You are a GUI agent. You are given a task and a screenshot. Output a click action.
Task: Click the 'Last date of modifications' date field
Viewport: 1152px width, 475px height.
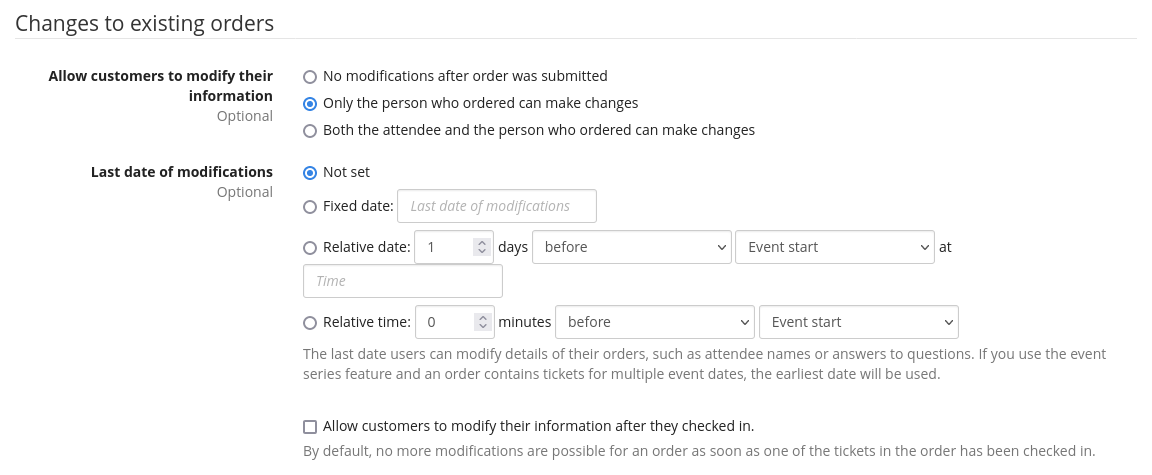pos(497,206)
